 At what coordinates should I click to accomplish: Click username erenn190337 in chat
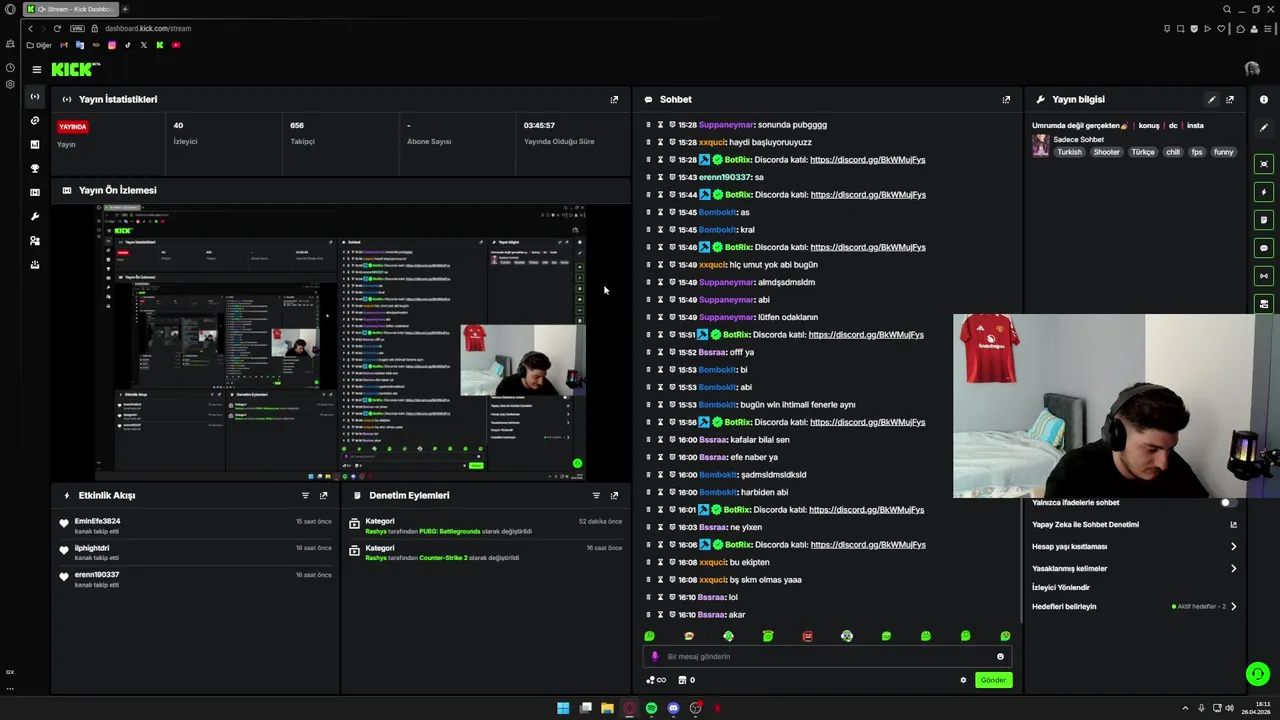point(725,177)
